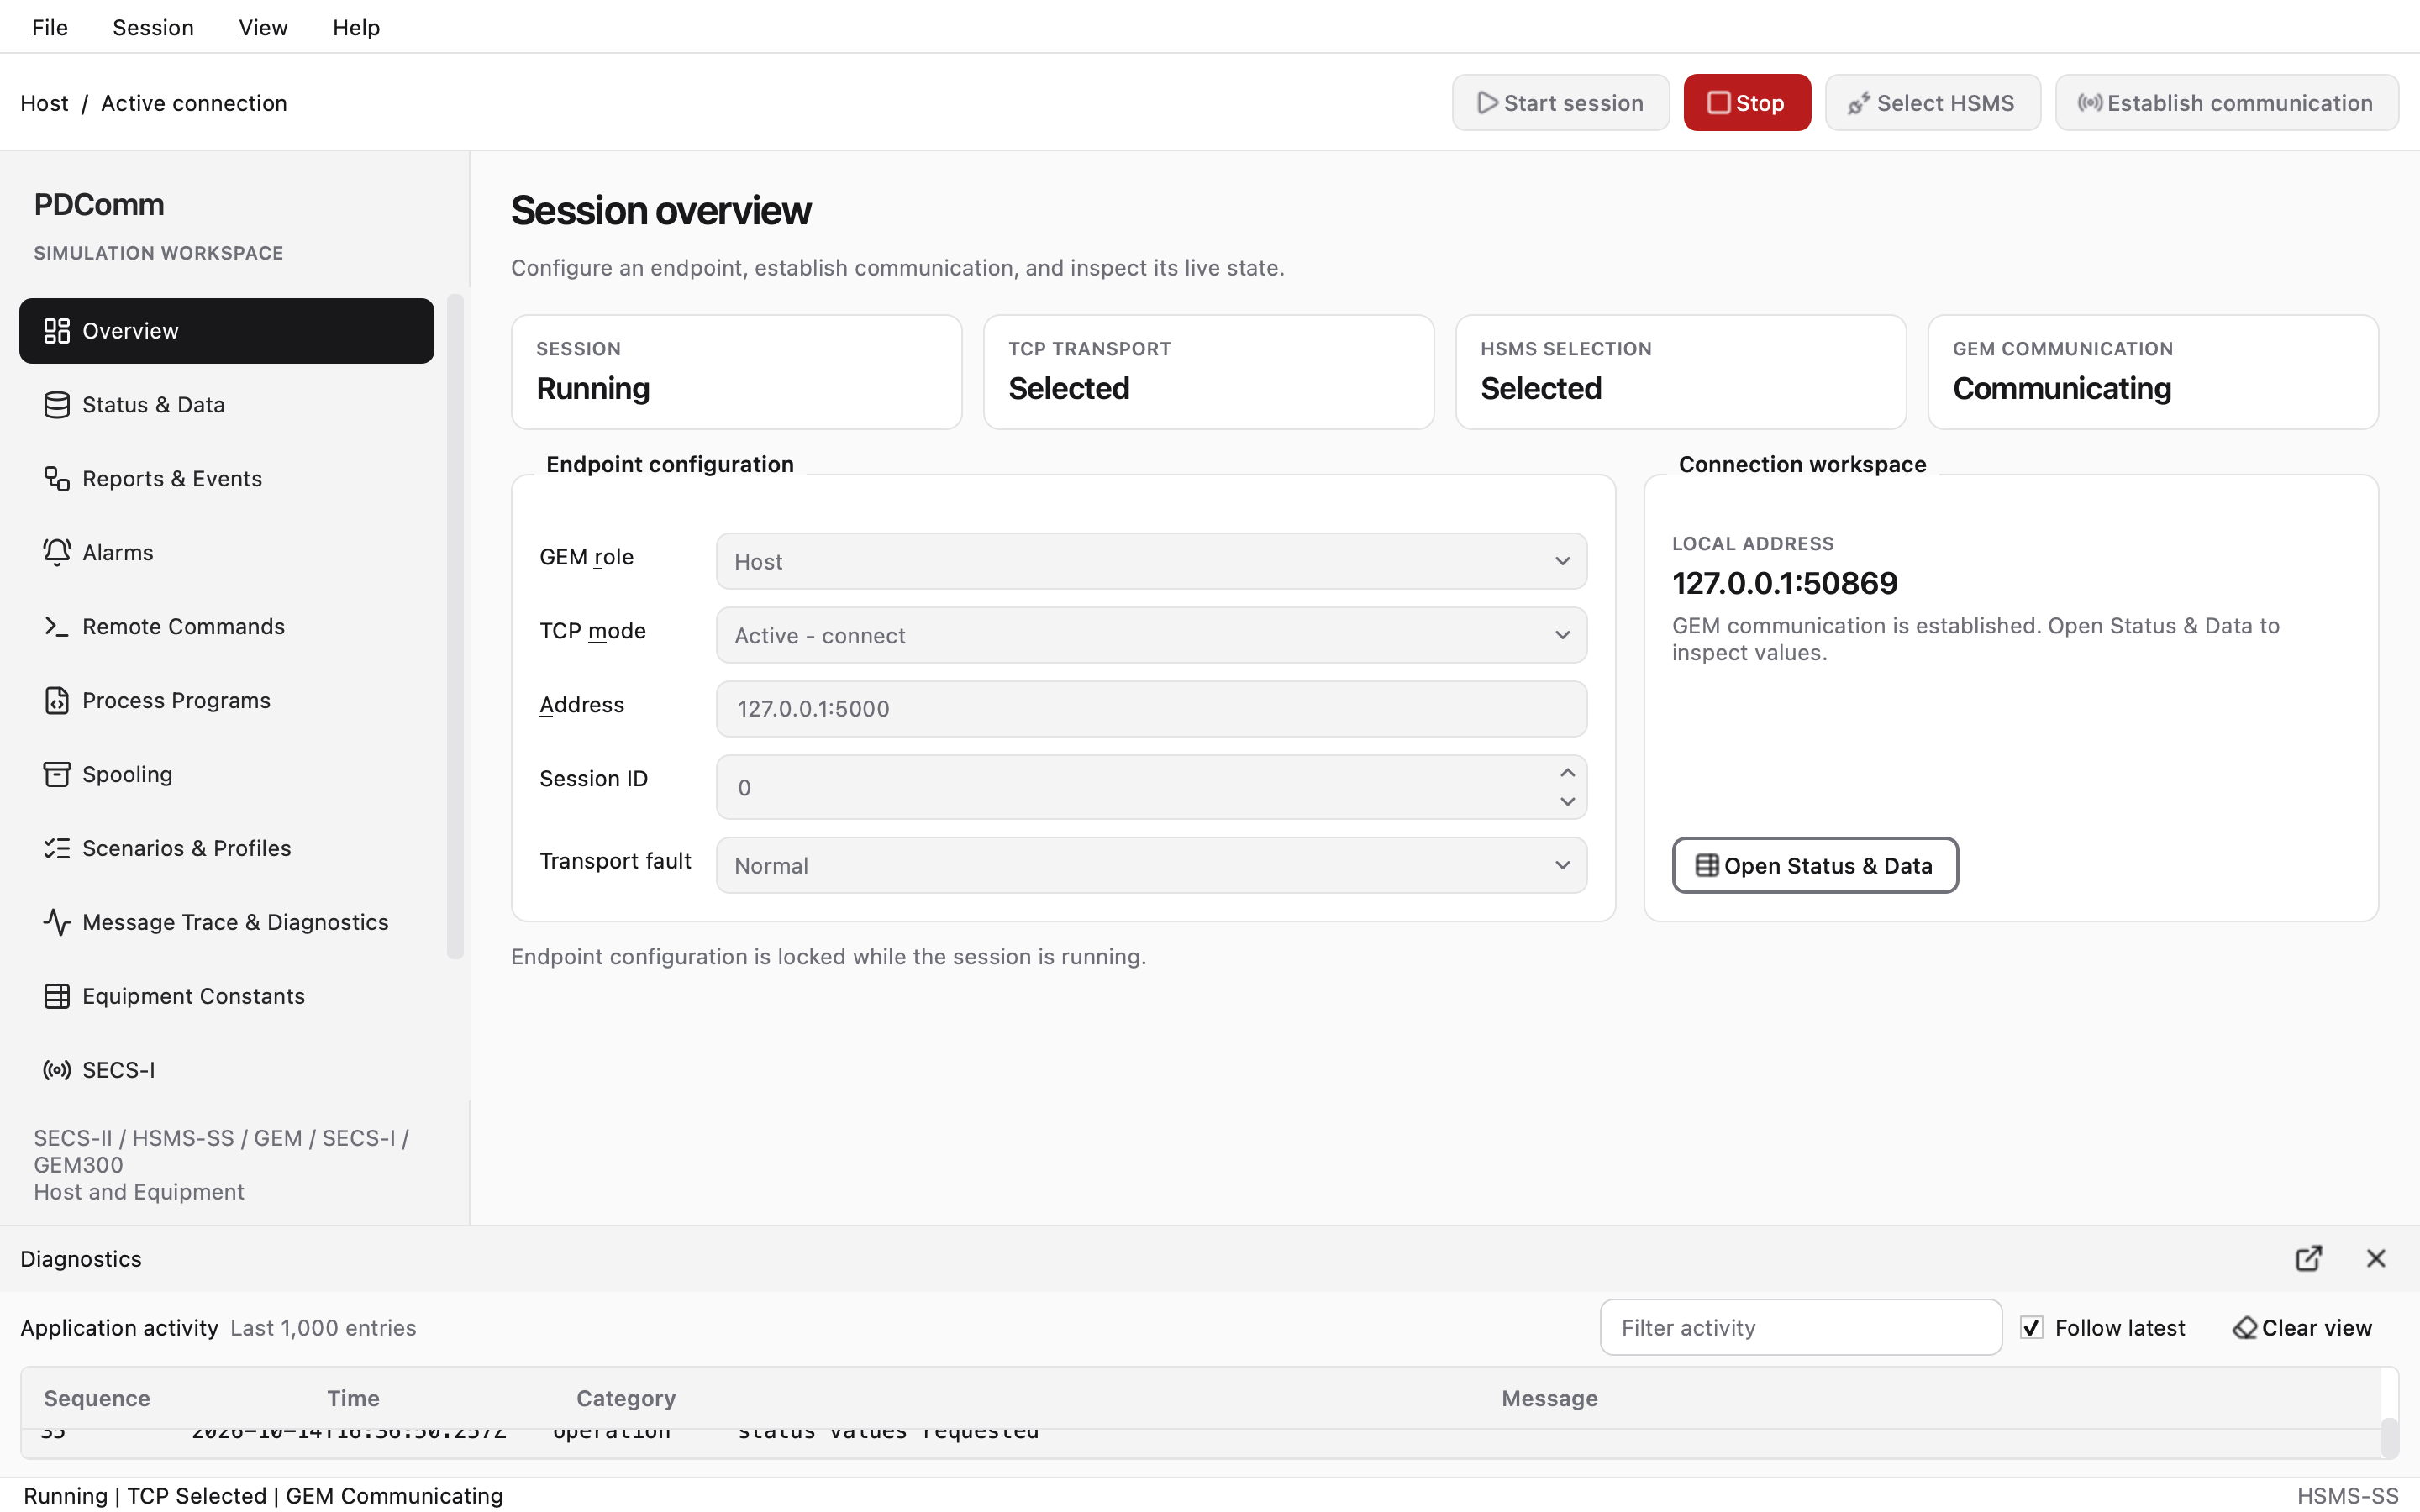Viewport: 2420px width, 1512px height.
Task: Open the Equipment Constants table icon
Action: [57, 996]
